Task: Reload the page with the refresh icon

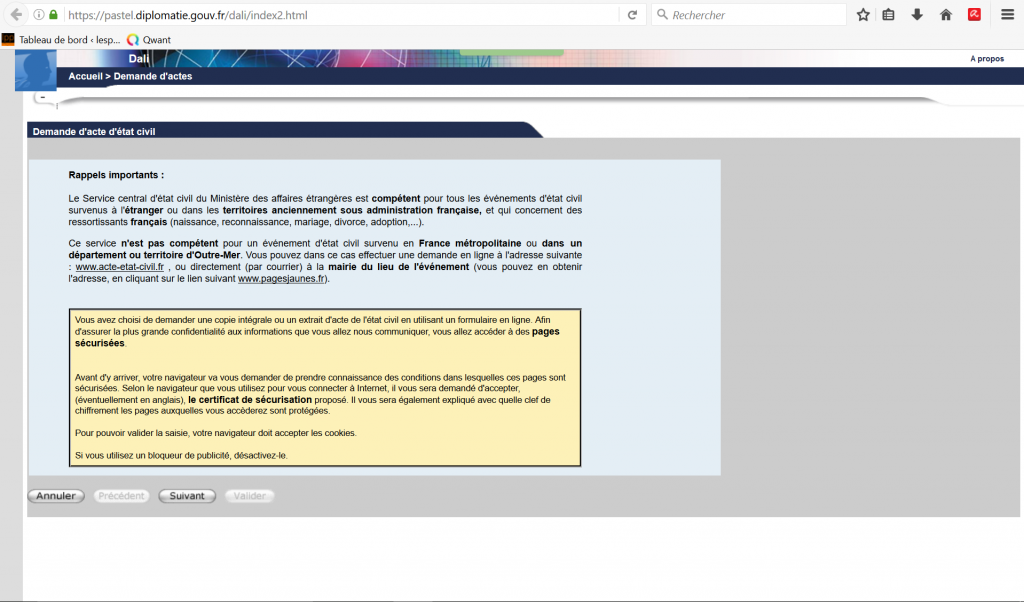Action: coord(632,15)
